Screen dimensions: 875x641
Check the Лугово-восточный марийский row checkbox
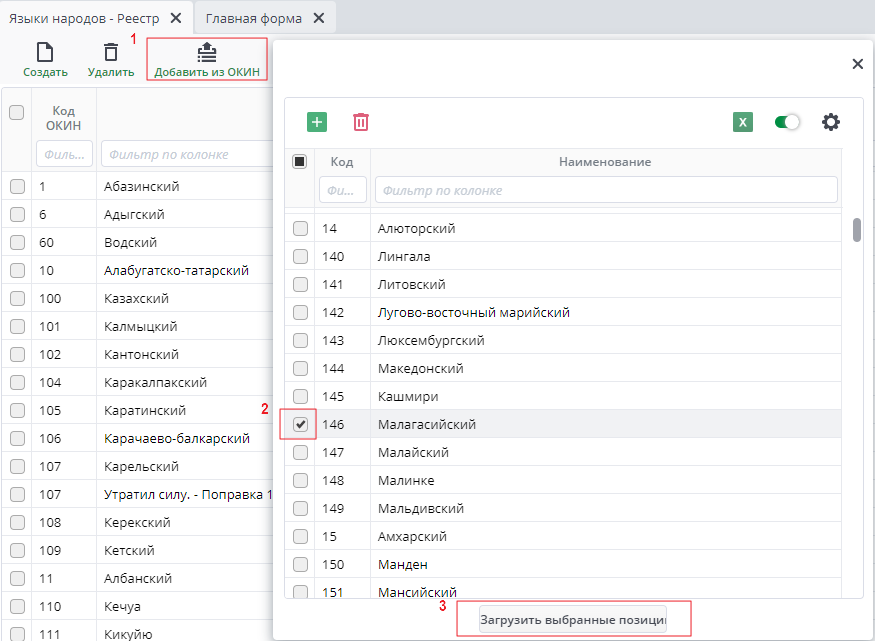coord(300,312)
